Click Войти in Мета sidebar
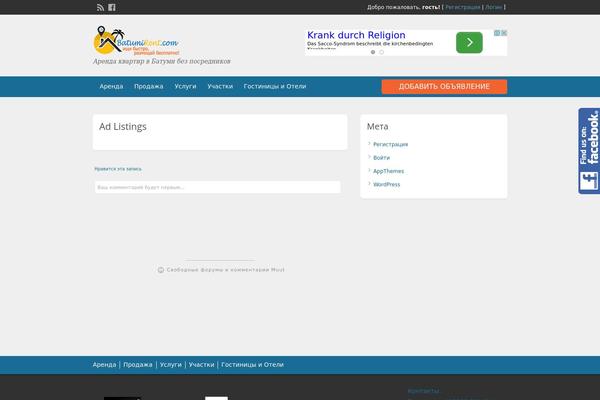This screenshot has height=400, width=600. pyautogui.click(x=382, y=158)
